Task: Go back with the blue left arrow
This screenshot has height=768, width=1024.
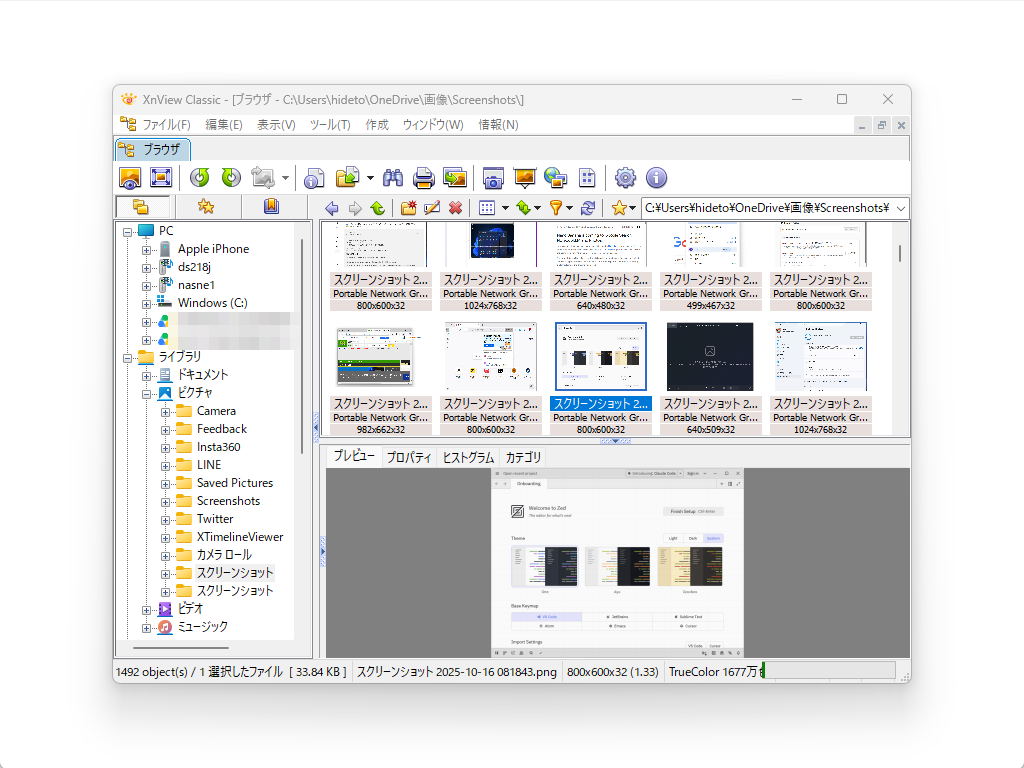Action: coord(332,208)
